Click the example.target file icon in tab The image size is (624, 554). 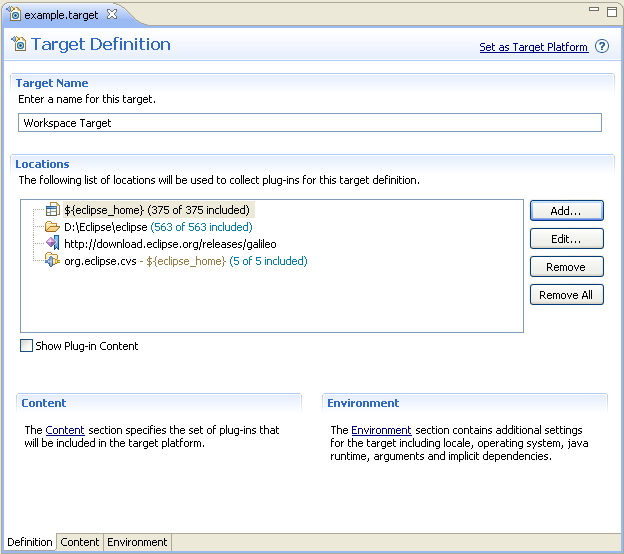tap(15, 14)
